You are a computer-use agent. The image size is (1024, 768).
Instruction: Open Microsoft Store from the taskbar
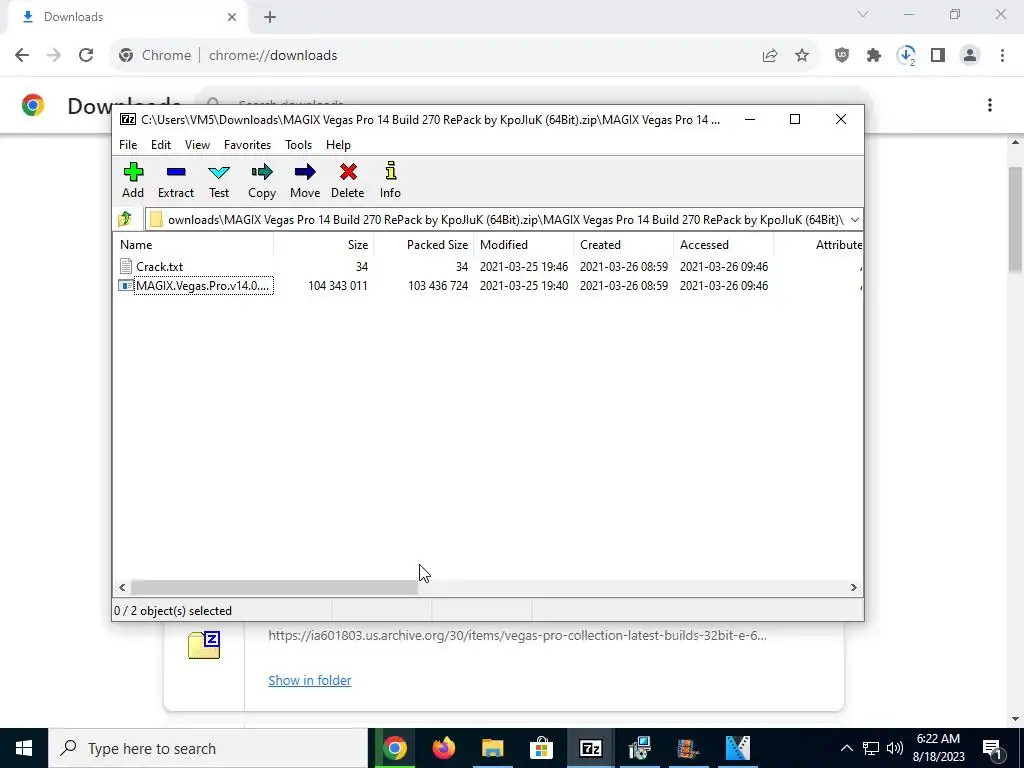541,748
